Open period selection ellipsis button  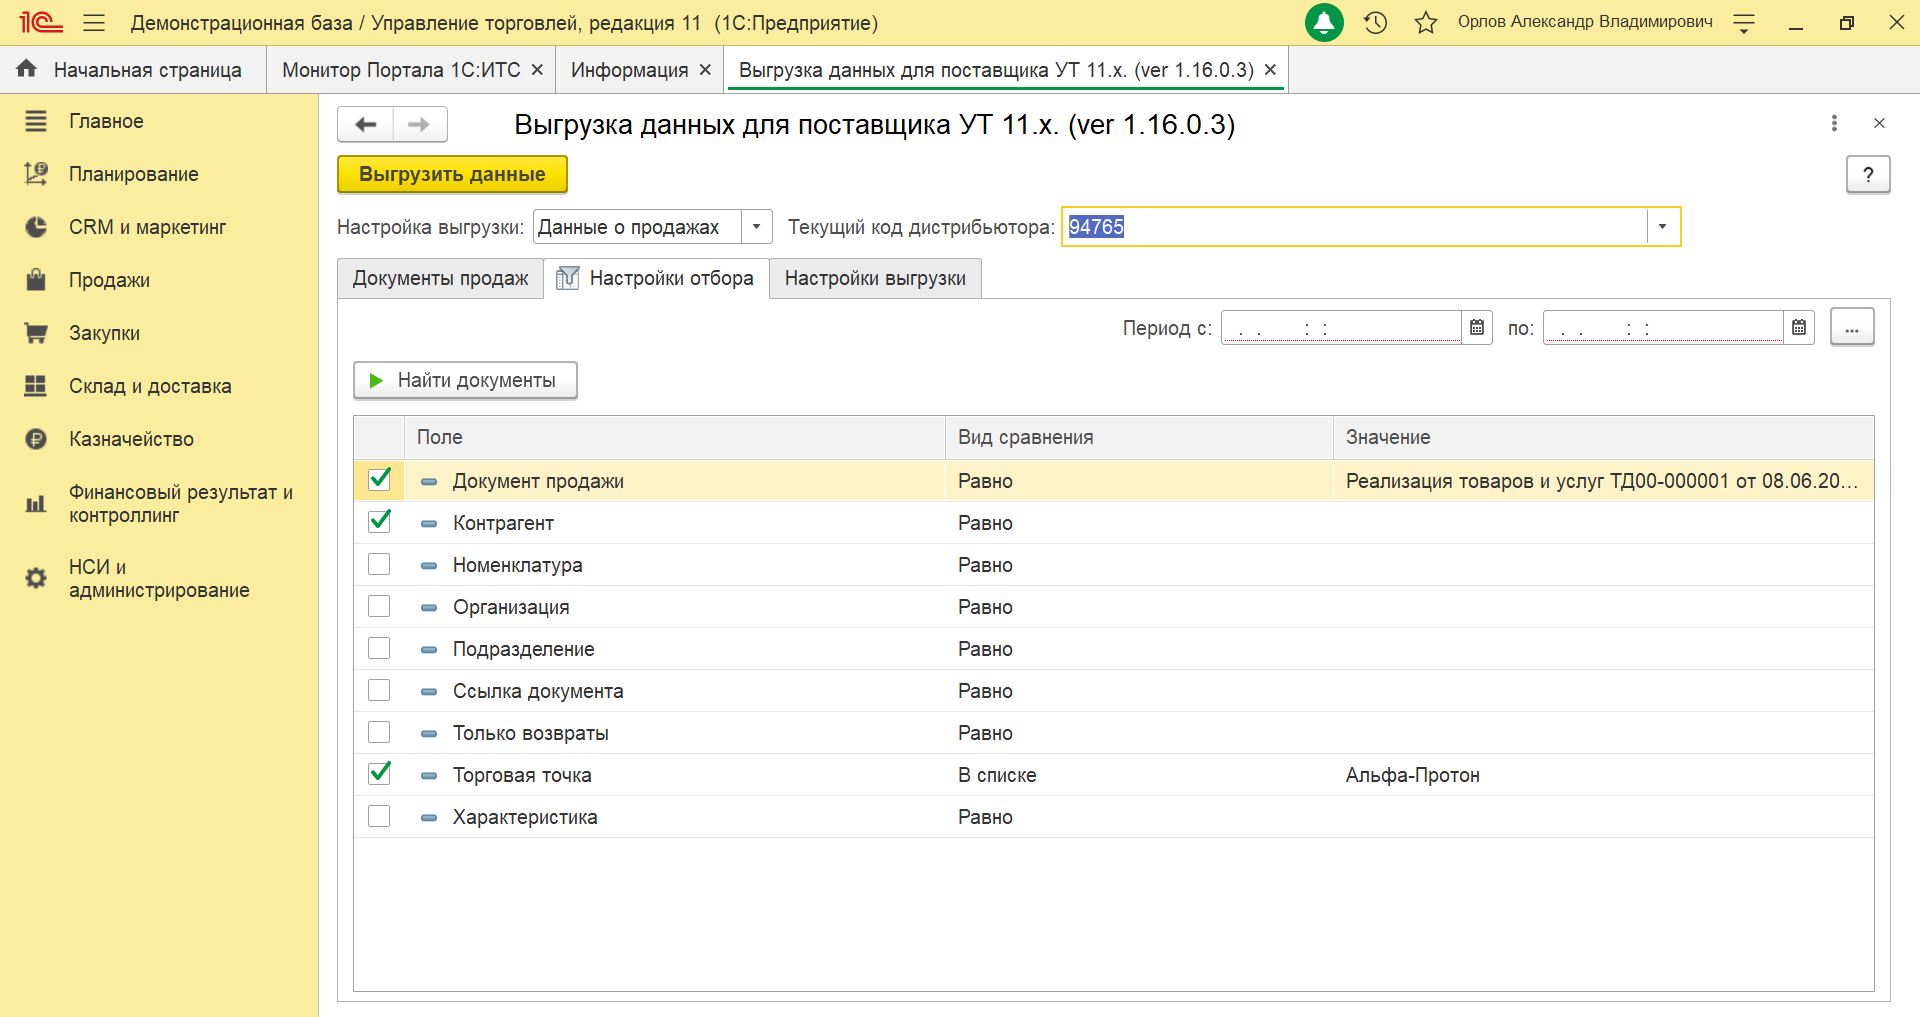click(1852, 327)
